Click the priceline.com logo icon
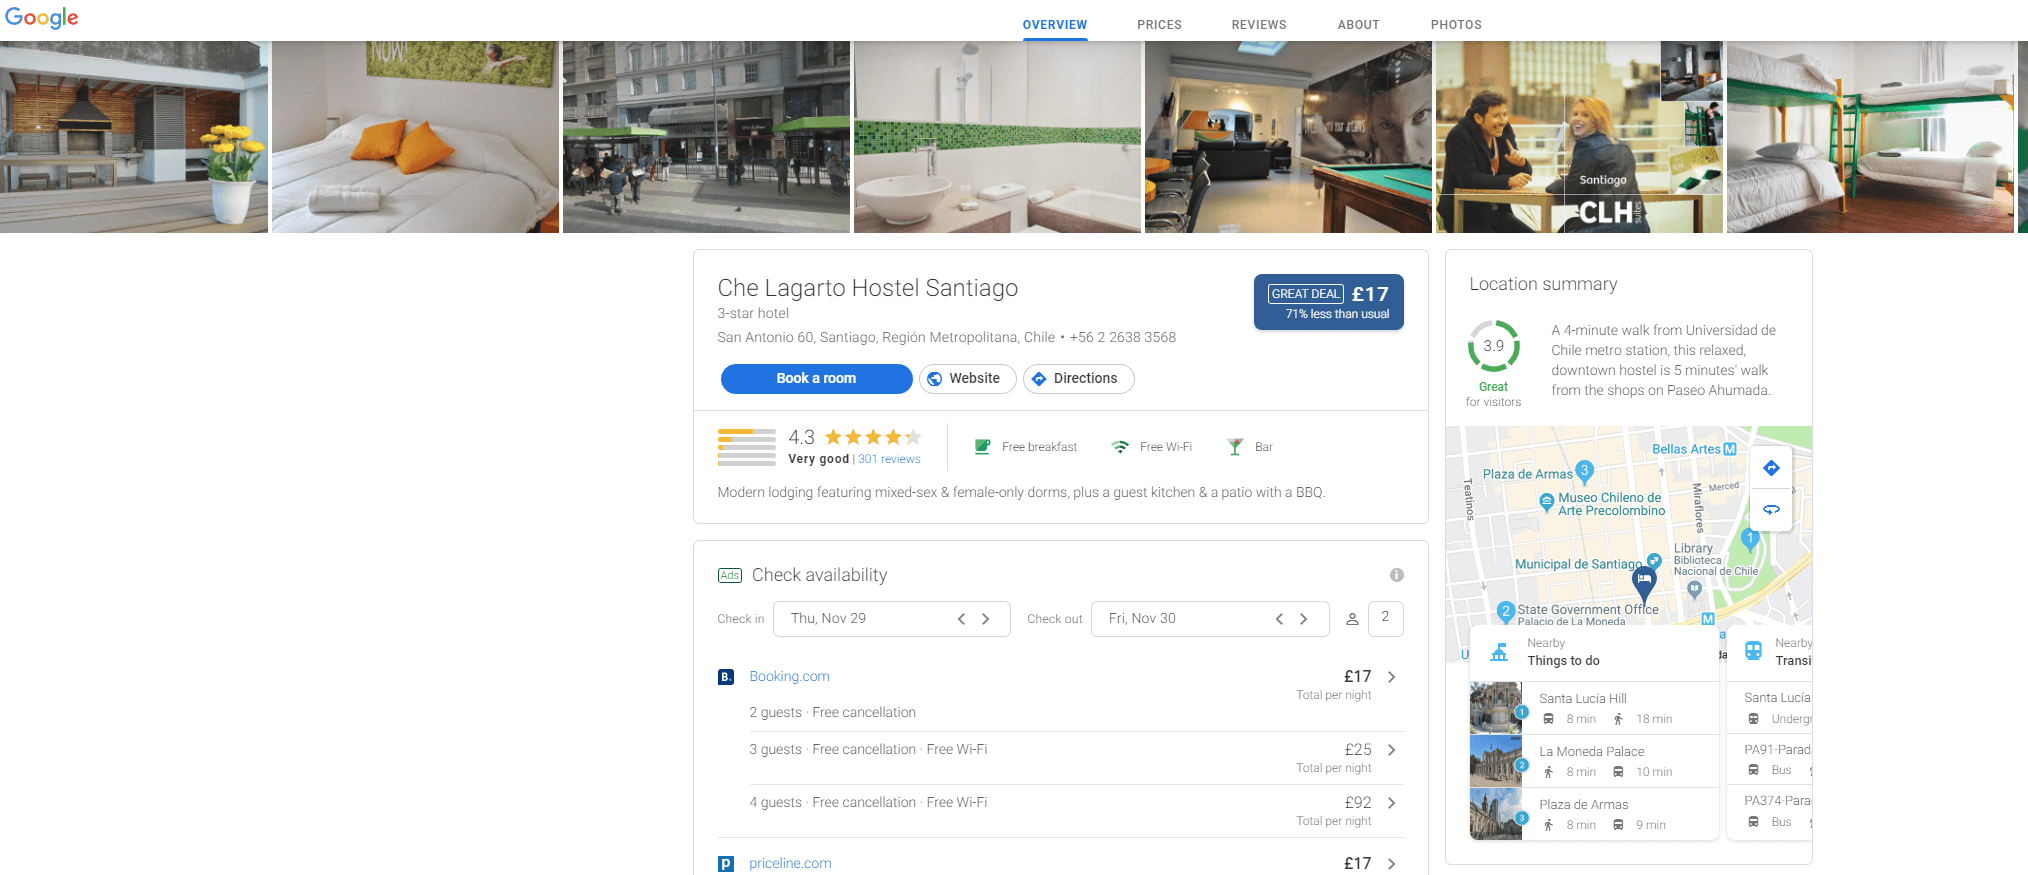This screenshot has height=875, width=2028. point(726,864)
